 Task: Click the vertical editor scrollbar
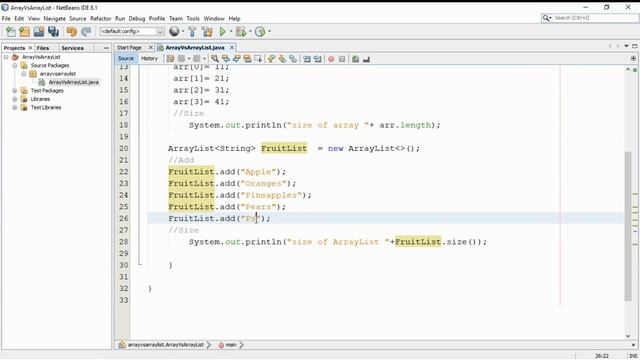pos(628,227)
